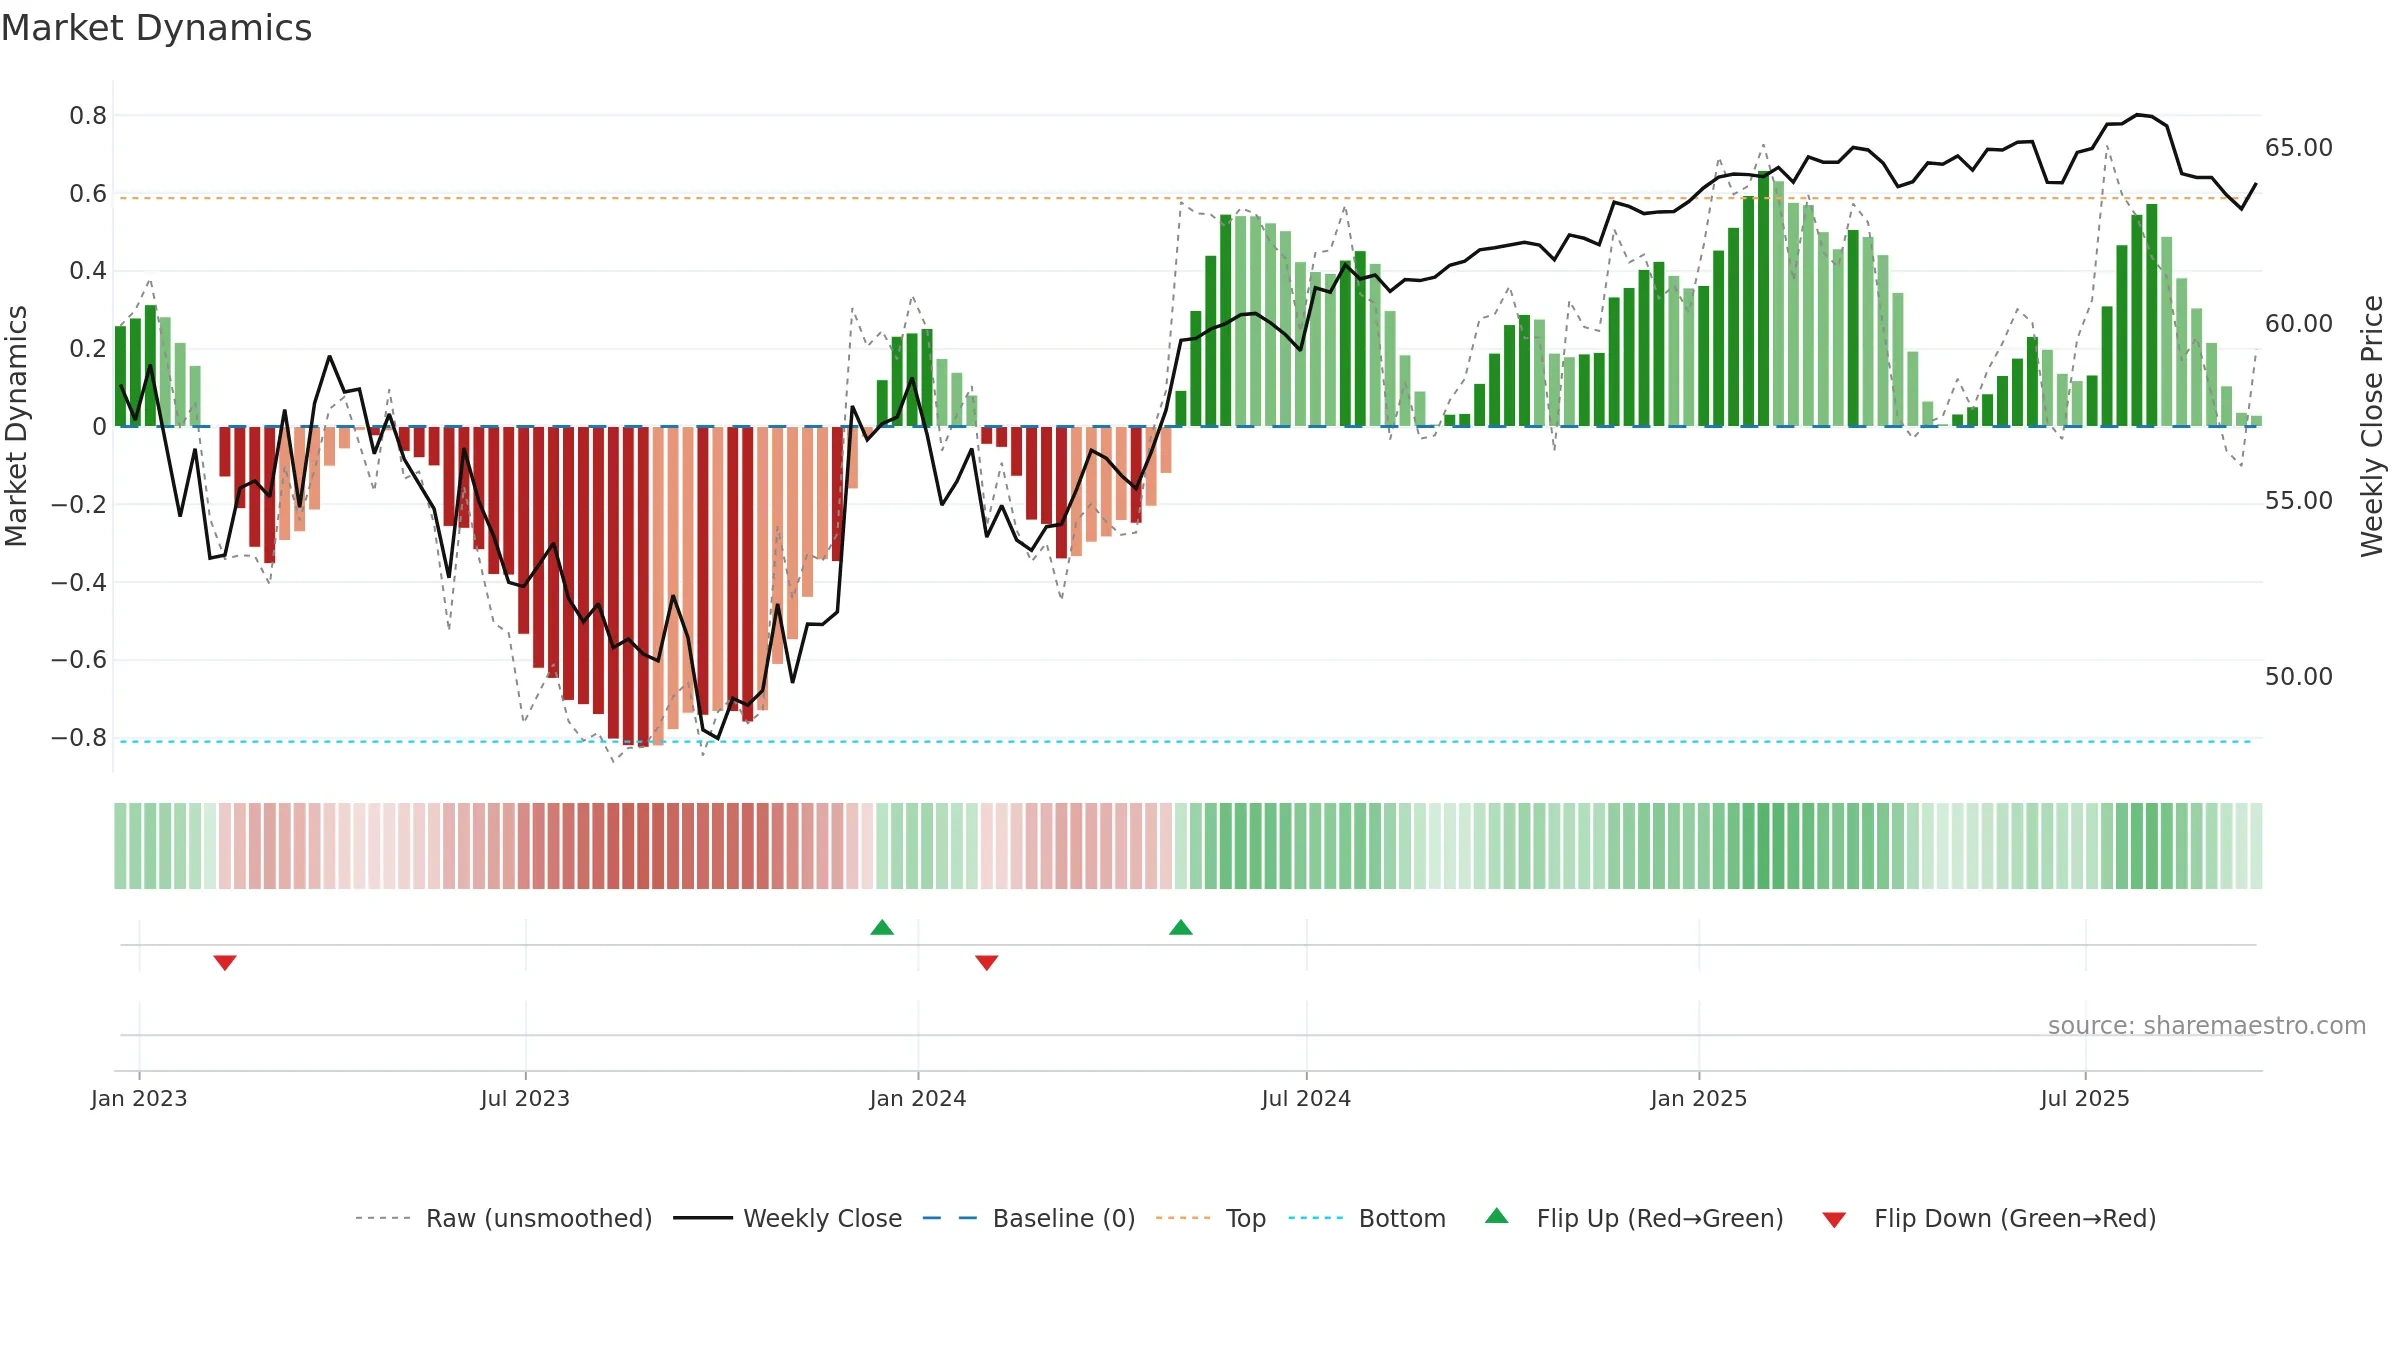The height and width of the screenshot is (1350, 2400).
Task: Click the 0.6 left axis tick label
Action: 88,194
